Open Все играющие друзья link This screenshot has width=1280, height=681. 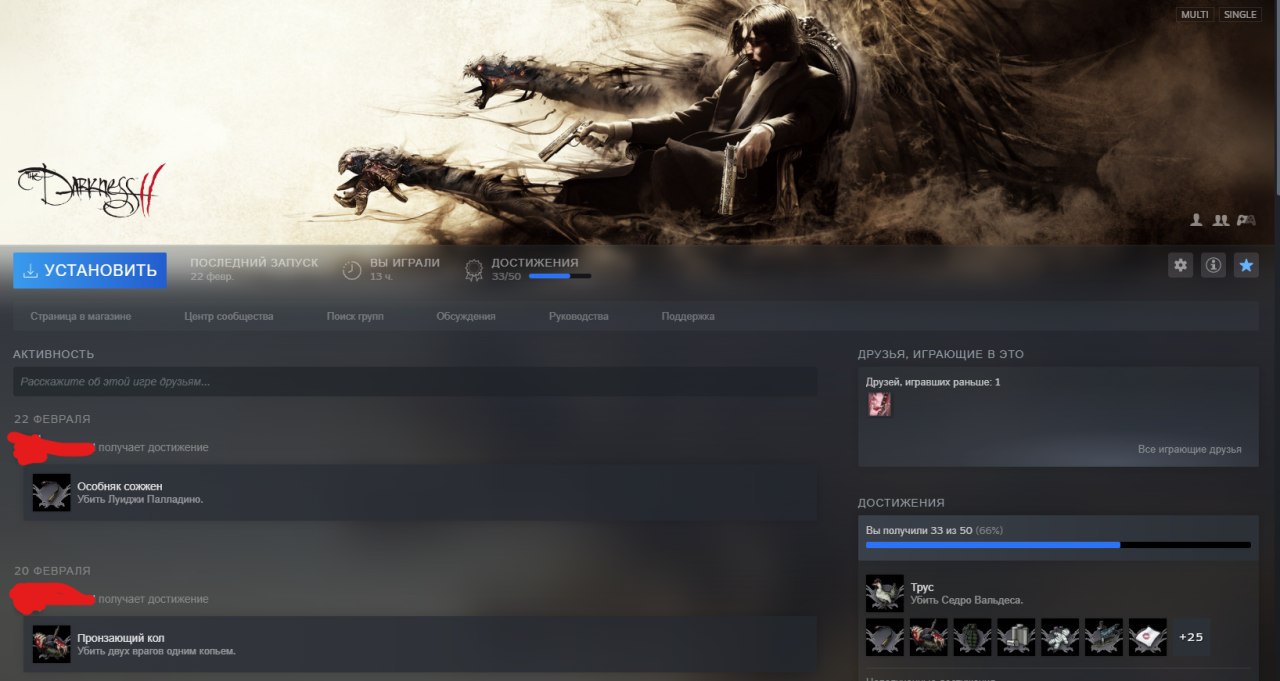[1190, 449]
